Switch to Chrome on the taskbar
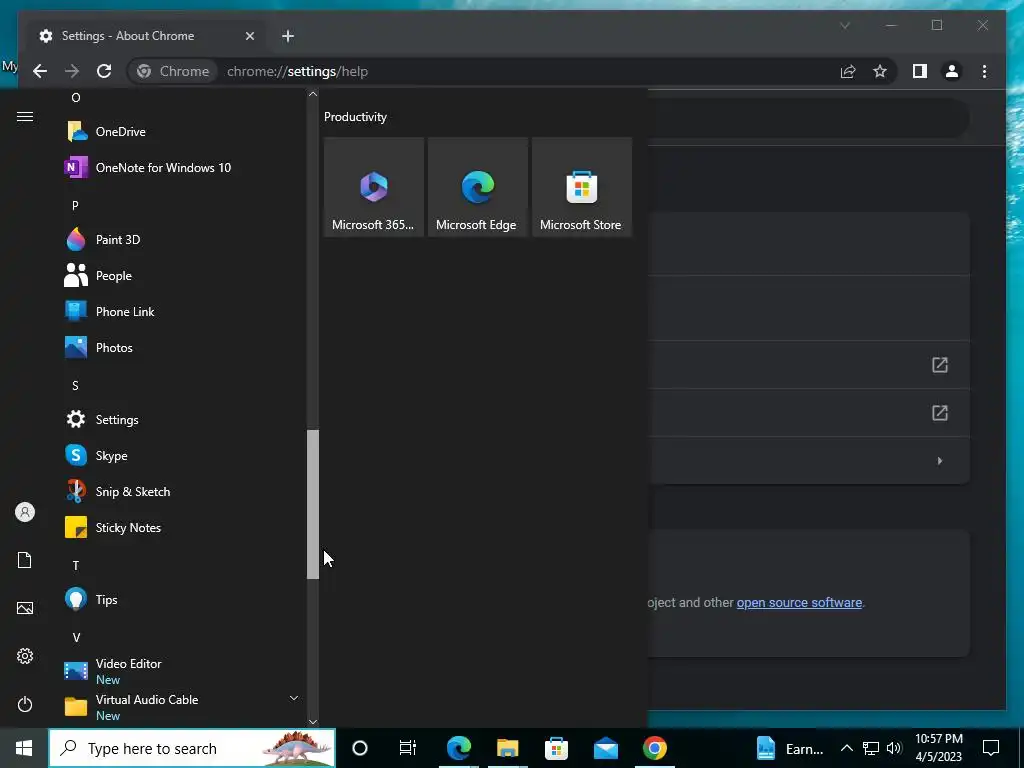The image size is (1024, 768). 654,748
